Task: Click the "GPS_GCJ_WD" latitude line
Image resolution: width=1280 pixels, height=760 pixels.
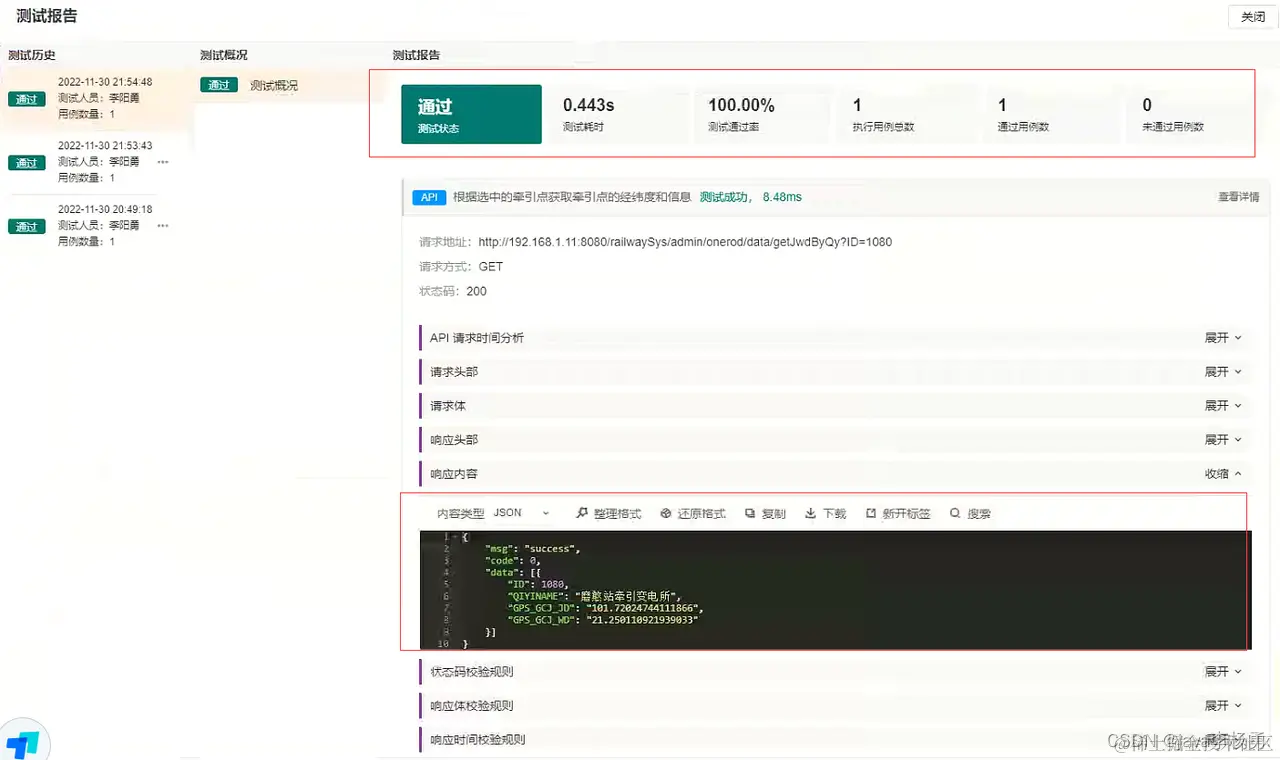Action: pos(603,620)
